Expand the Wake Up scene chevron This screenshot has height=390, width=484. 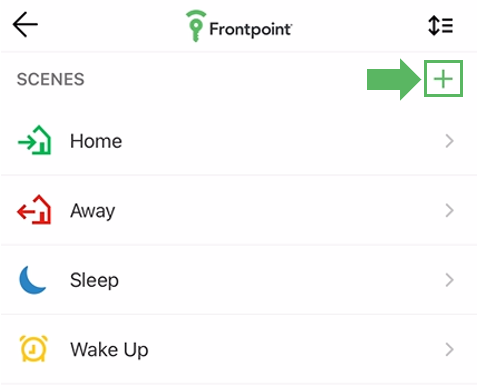[x=449, y=350]
